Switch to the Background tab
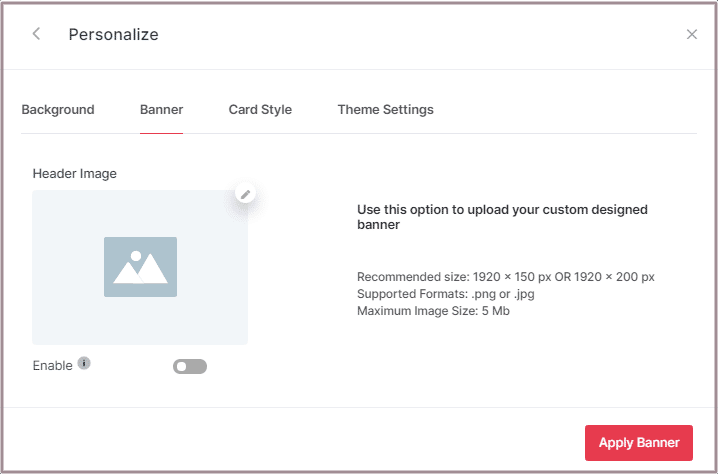Image resolution: width=718 pixels, height=474 pixels. [58, 110]
